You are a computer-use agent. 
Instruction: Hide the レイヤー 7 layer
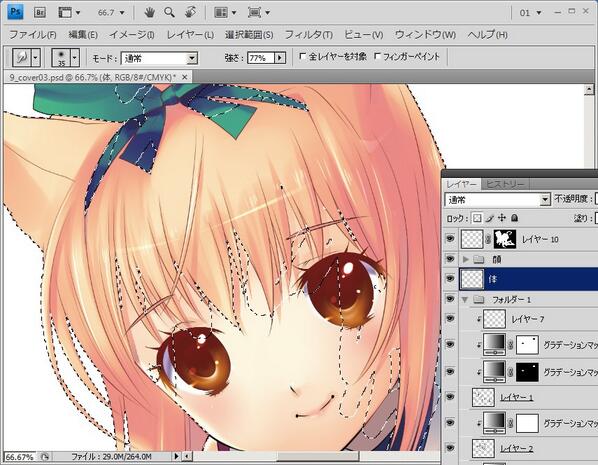click(x=450, y=319)
